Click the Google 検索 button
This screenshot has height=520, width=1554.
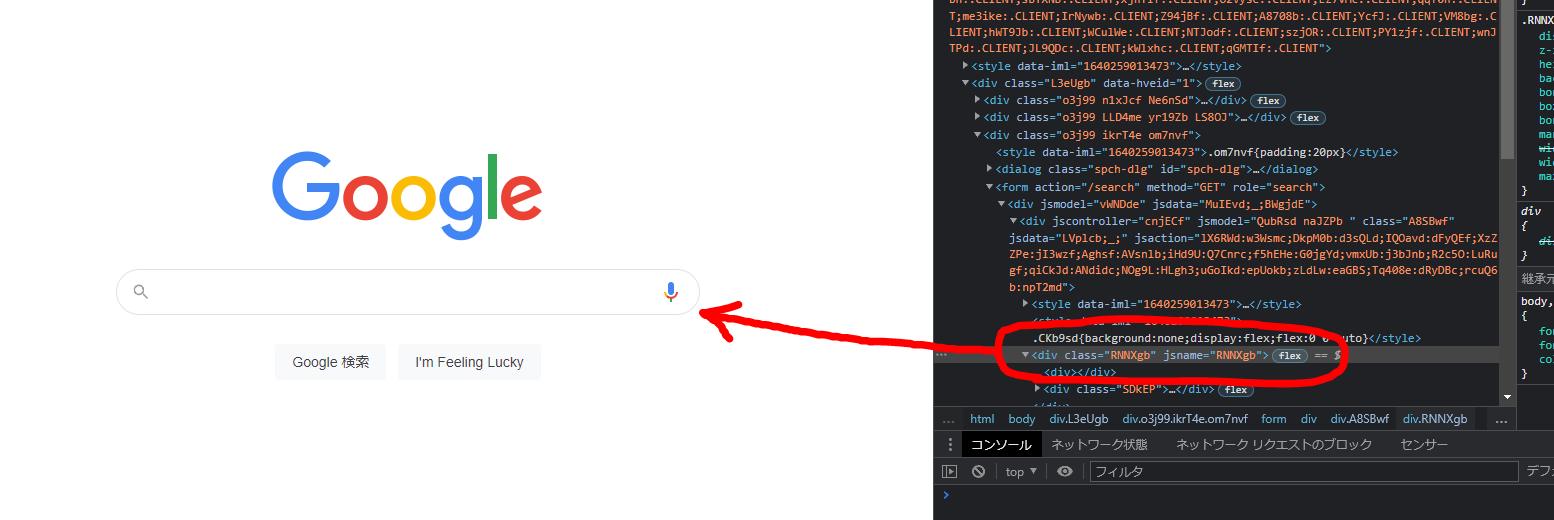click(x=330, y=362)
